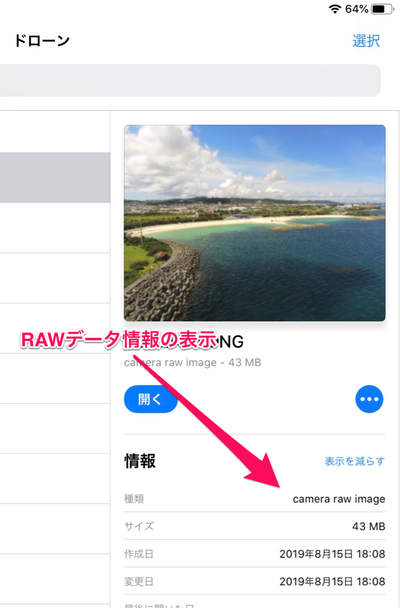Open the aerial beach preview thumbnail
The image size is (400, 608).
tap(255, 223)
